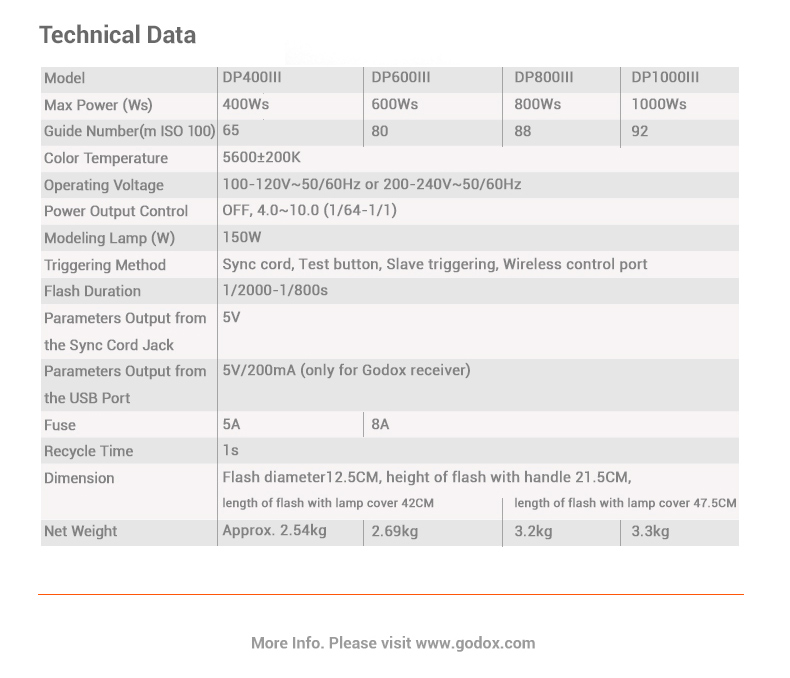Viewport: 790px width, 678px height.
Task: Select the 5600±200K value cell
Action: (x=261, y=158)
